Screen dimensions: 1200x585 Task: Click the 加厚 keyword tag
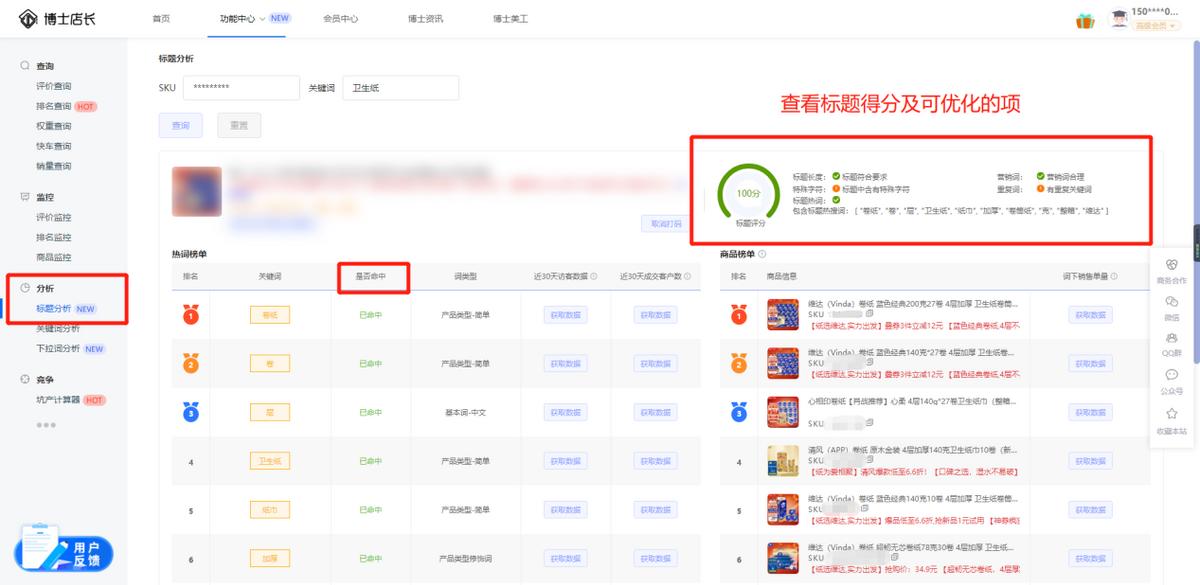pos(270,558)
